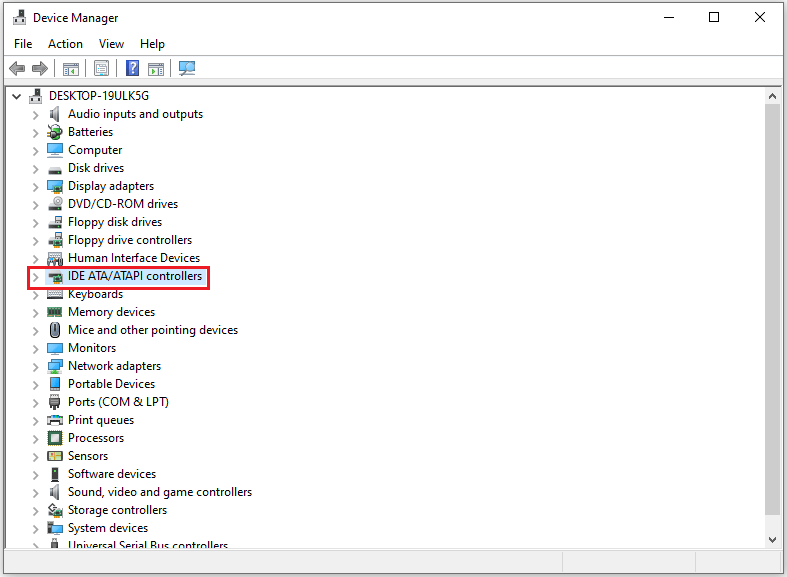Screen dimensions: 787x577
Task: Click the Disk drives icon
Action: [55, 169]
